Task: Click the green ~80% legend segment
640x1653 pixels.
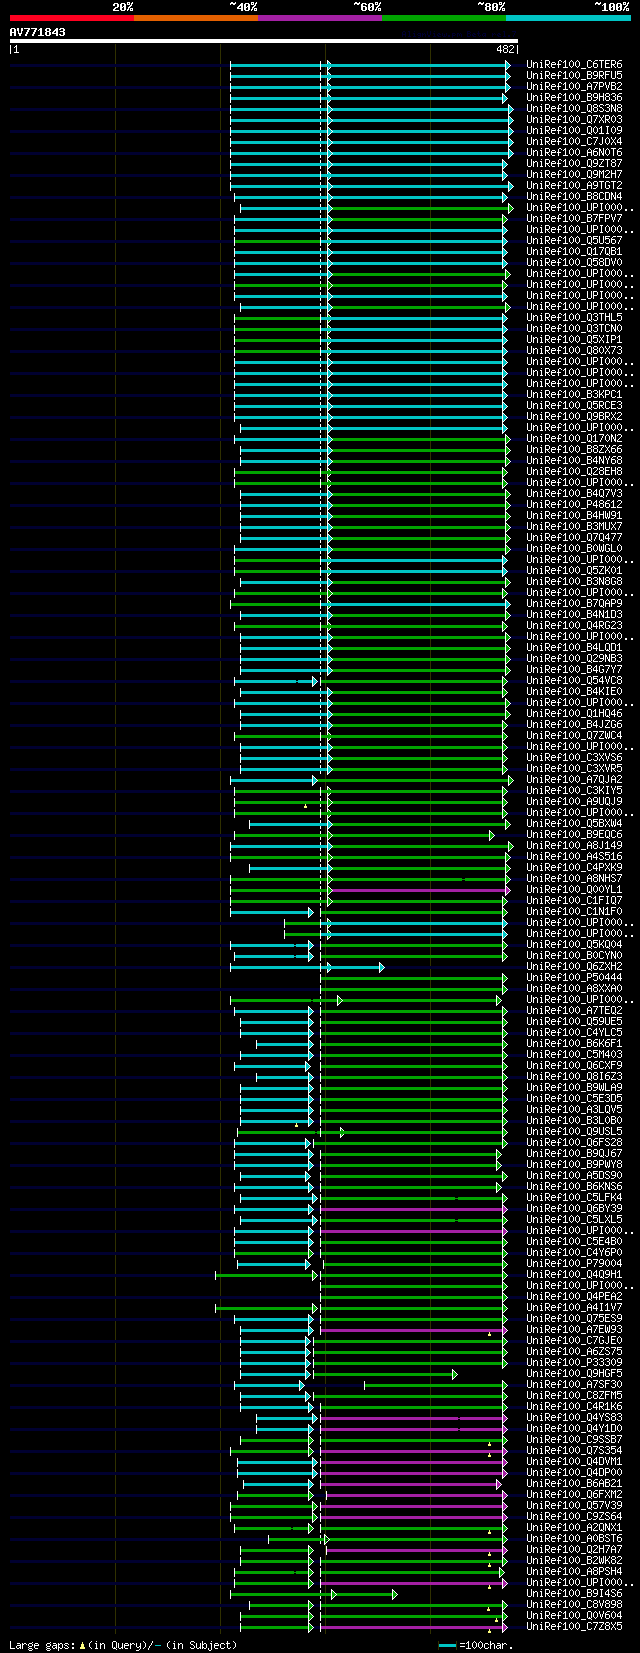Action: click(x=443, y=18)
